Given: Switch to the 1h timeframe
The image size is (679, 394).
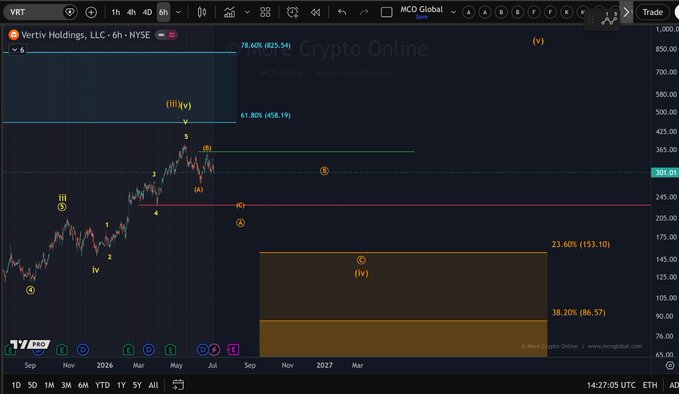Looking at the screenshot, I should click(116, 12).
